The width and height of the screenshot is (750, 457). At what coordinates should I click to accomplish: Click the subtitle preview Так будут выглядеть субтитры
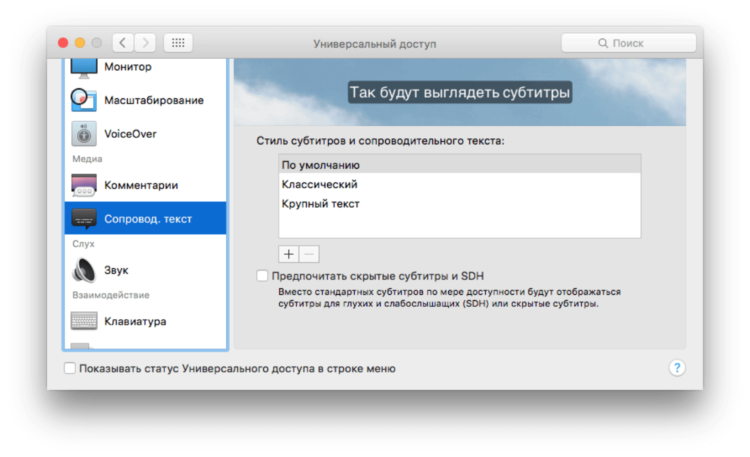[460, 92]
